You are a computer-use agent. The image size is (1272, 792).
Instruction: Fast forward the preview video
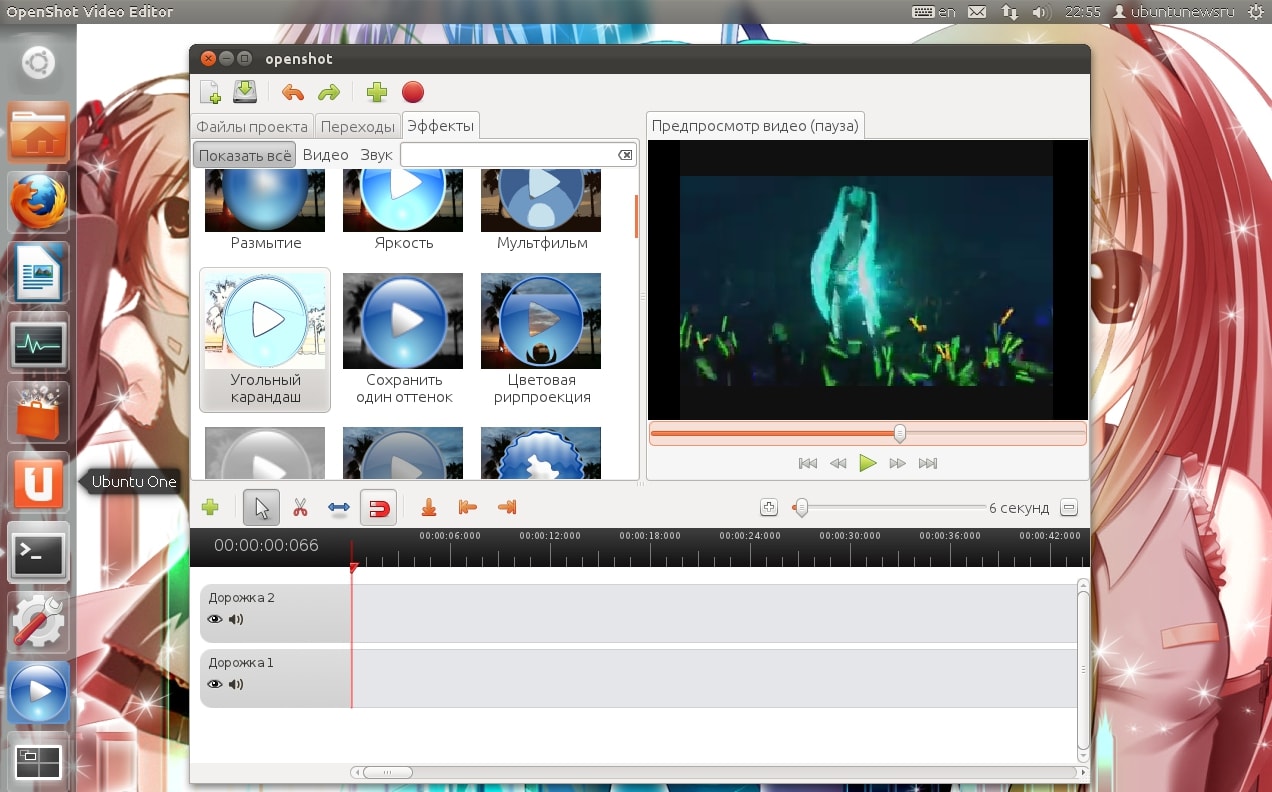point(898,463)
